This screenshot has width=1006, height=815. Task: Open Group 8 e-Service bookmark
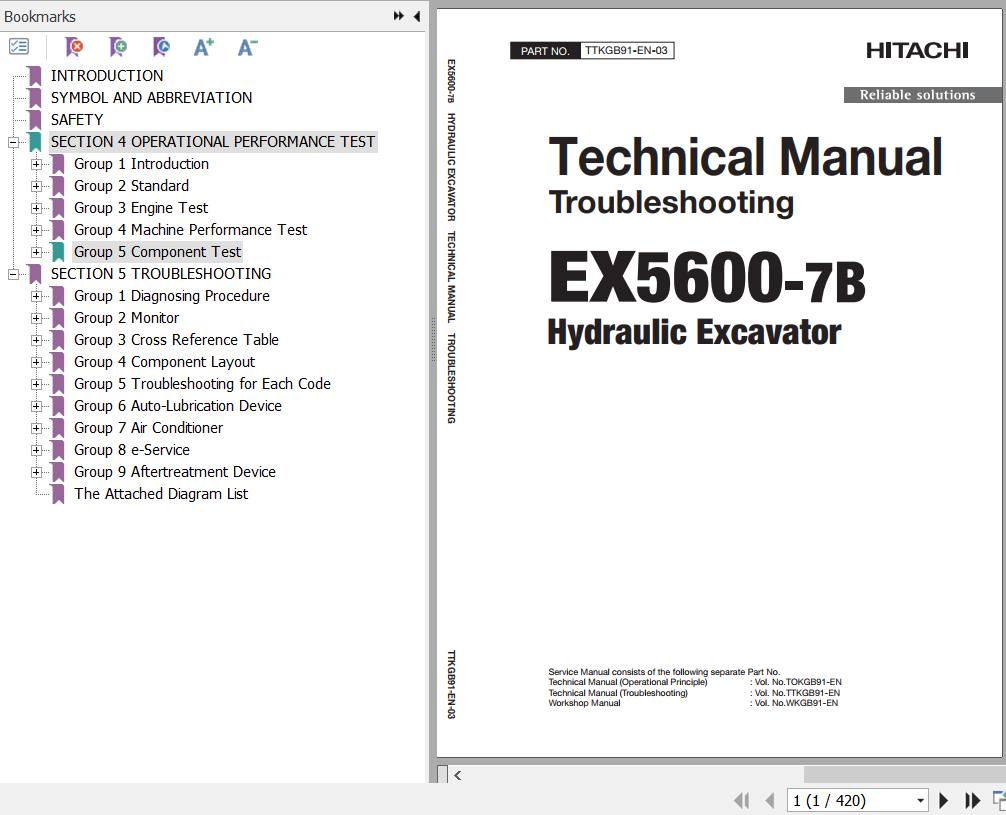132,450
